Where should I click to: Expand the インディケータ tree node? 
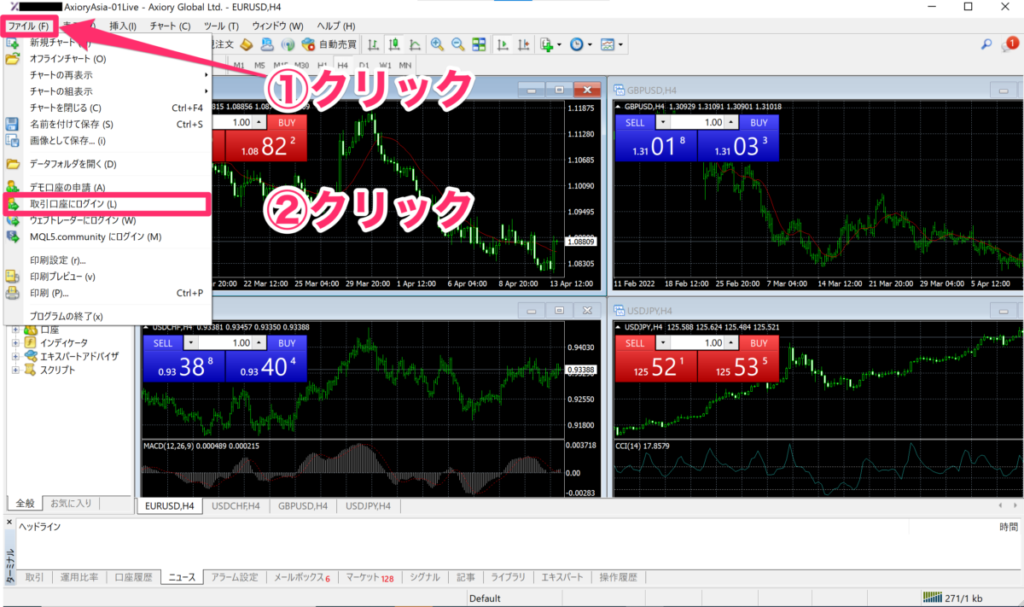tap(15, 343)
